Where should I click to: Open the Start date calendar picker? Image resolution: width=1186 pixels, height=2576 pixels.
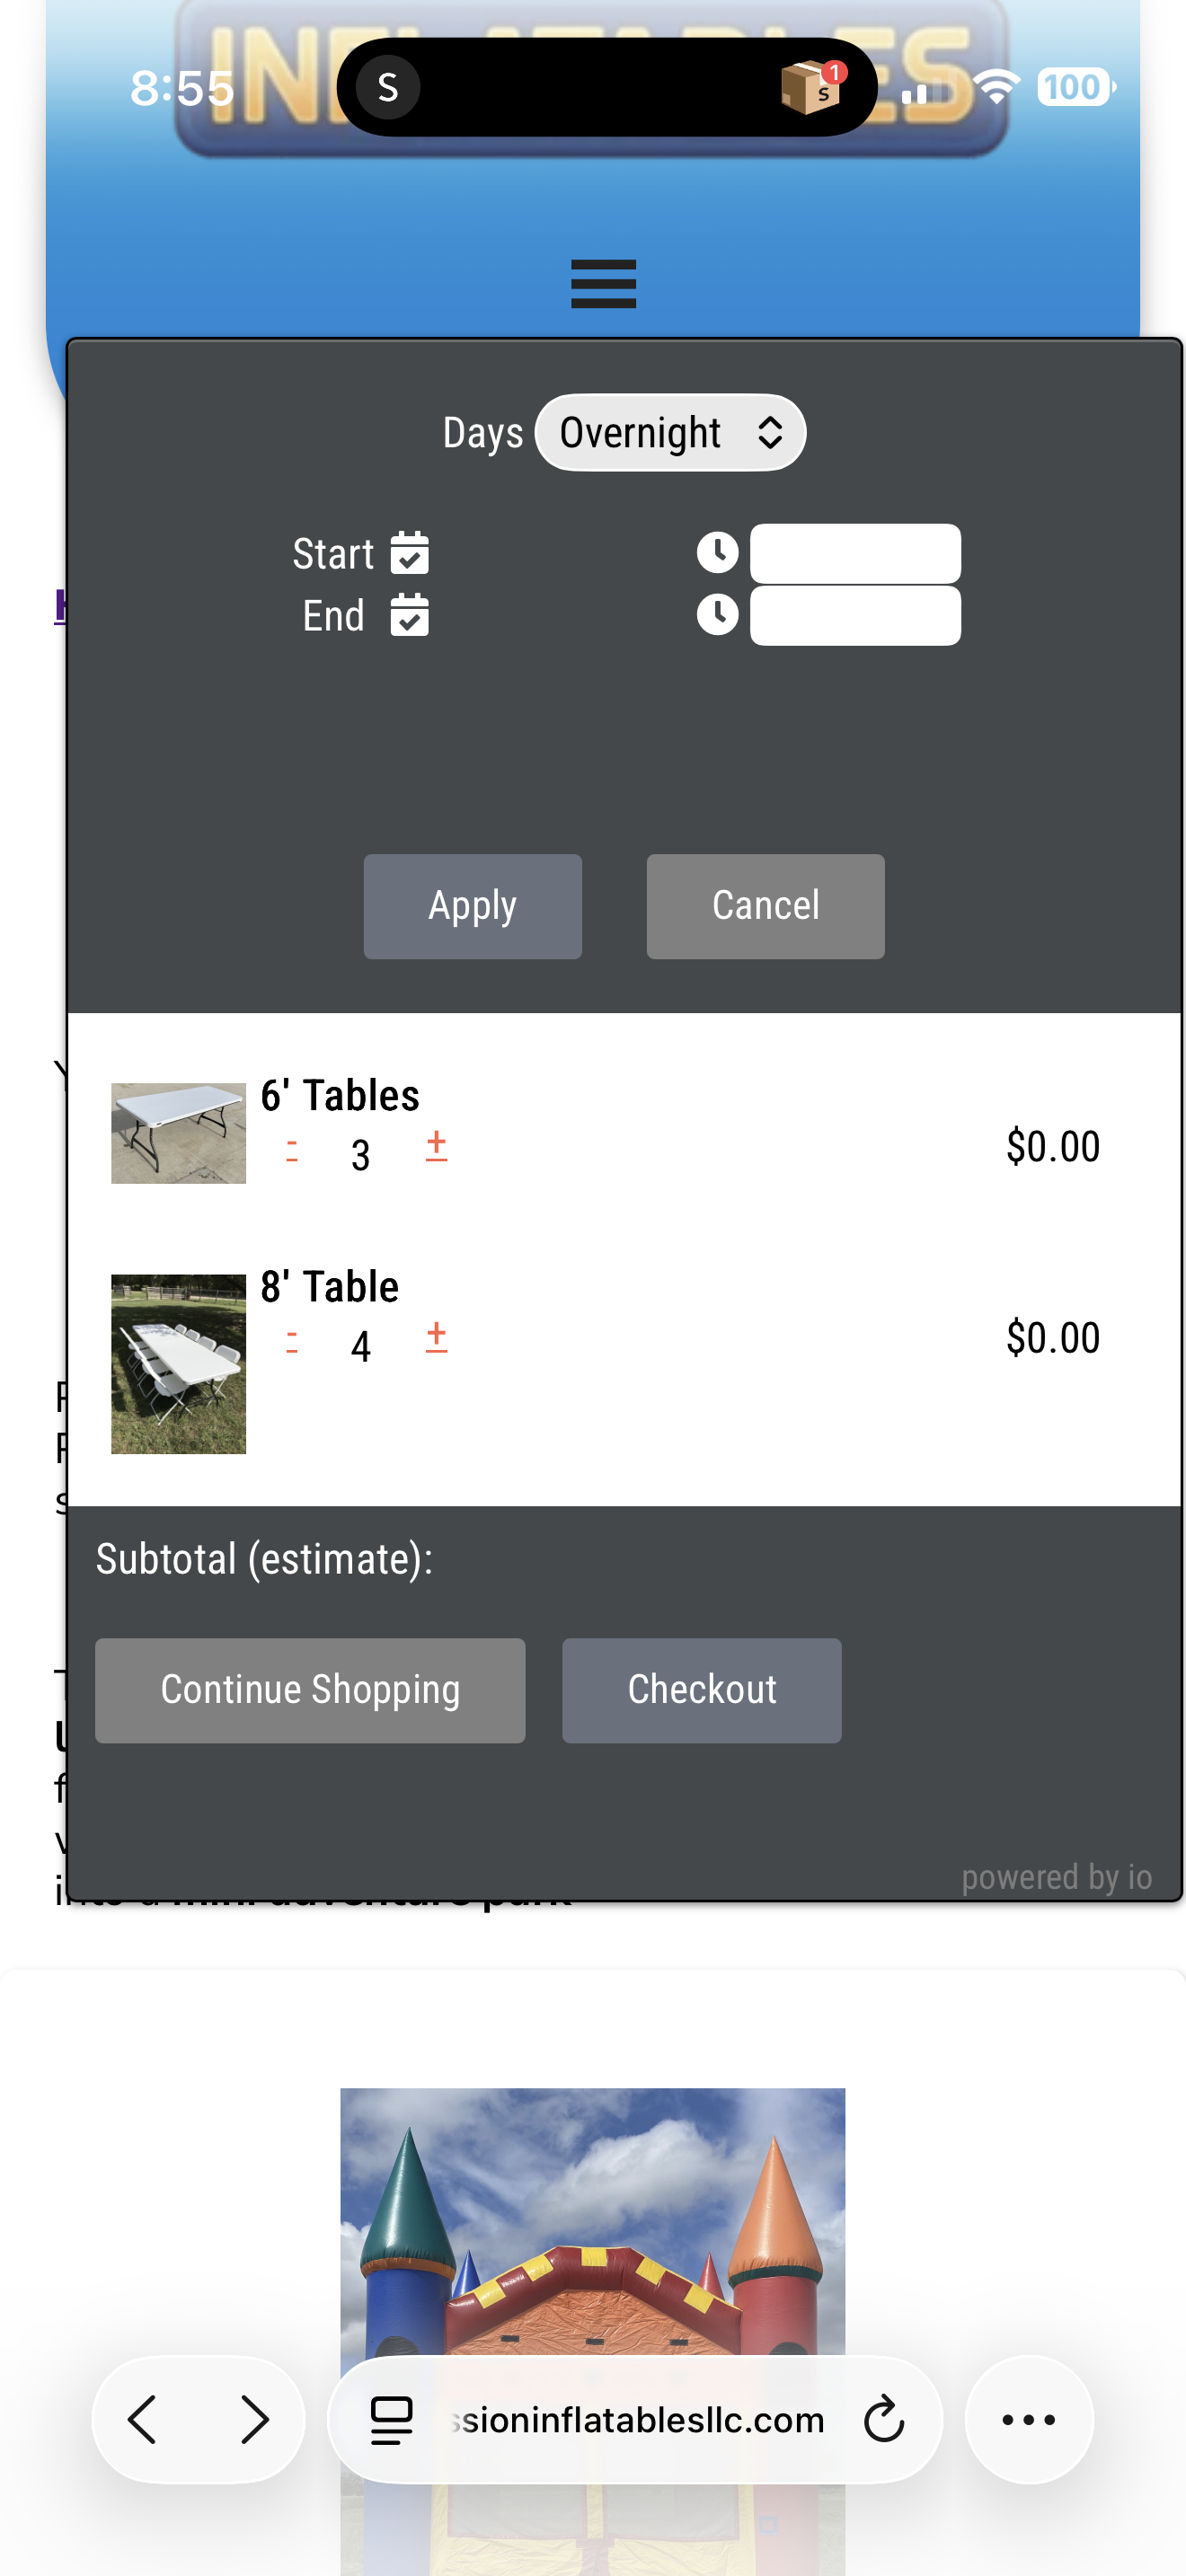pos(410,553)
